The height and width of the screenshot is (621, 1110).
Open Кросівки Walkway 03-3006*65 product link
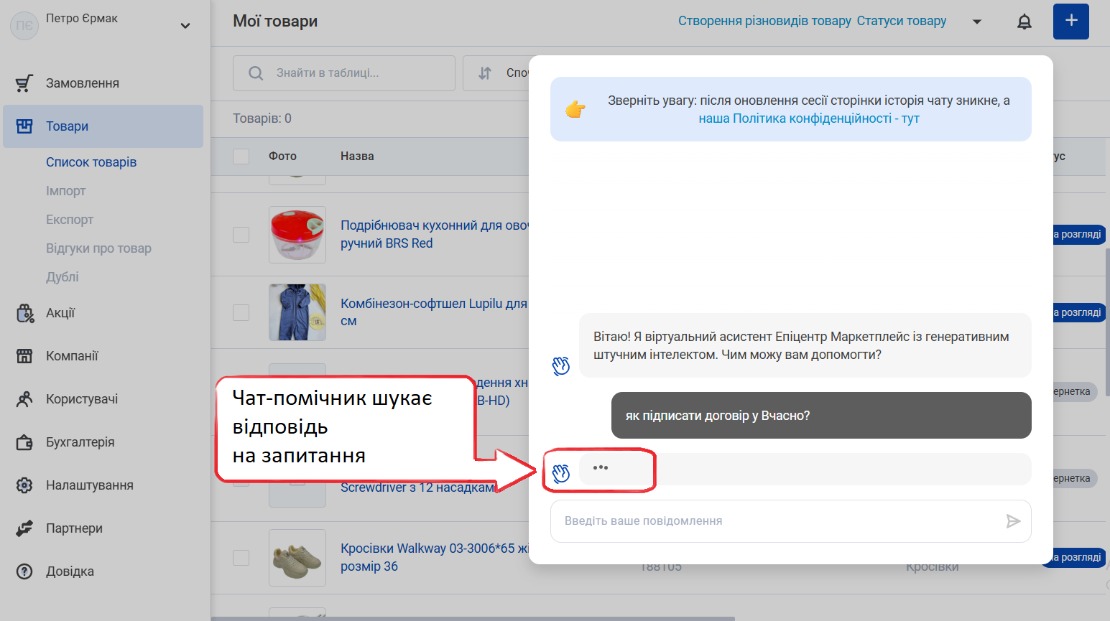tap(435, 557)
